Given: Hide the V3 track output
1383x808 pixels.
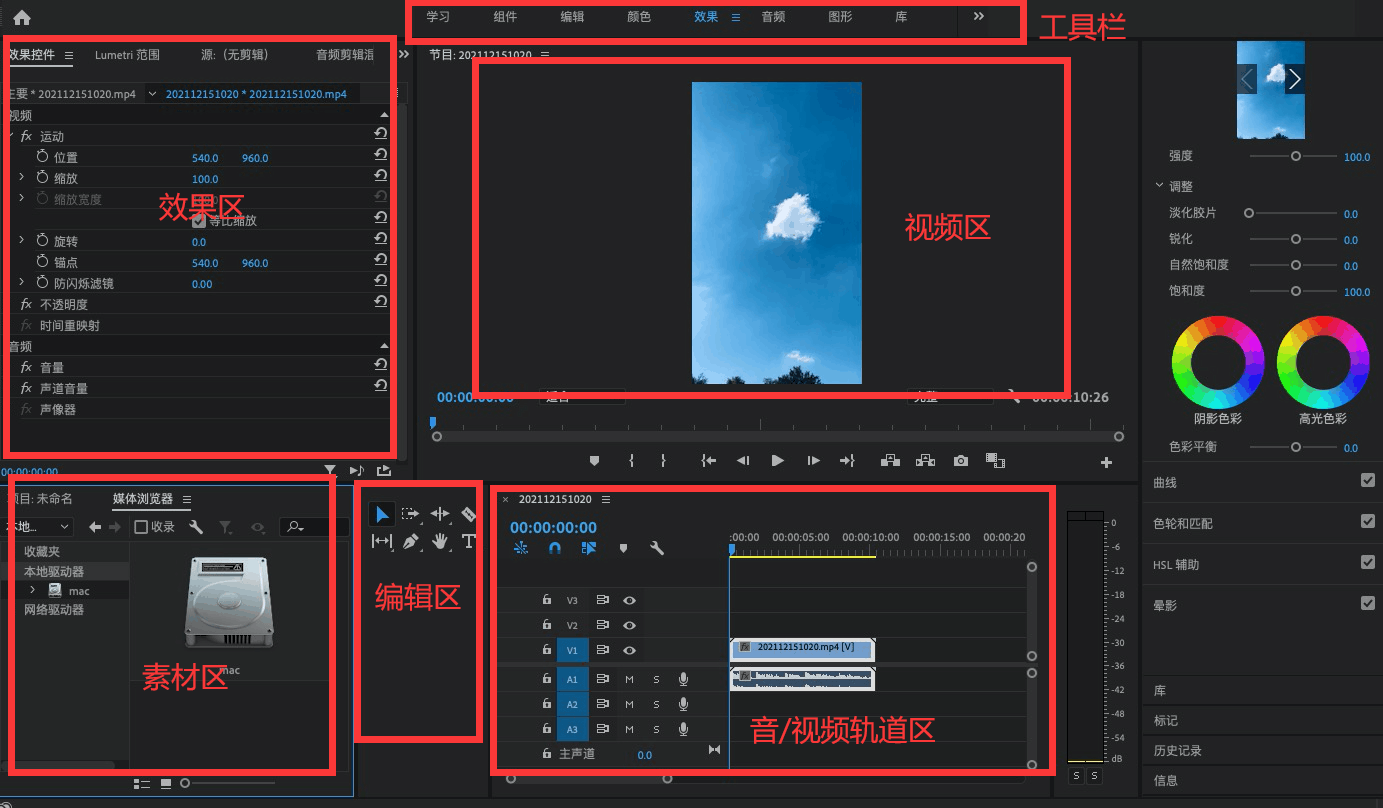Looking at the screenshot, I should pyautogui.click(x=630, y=600).
